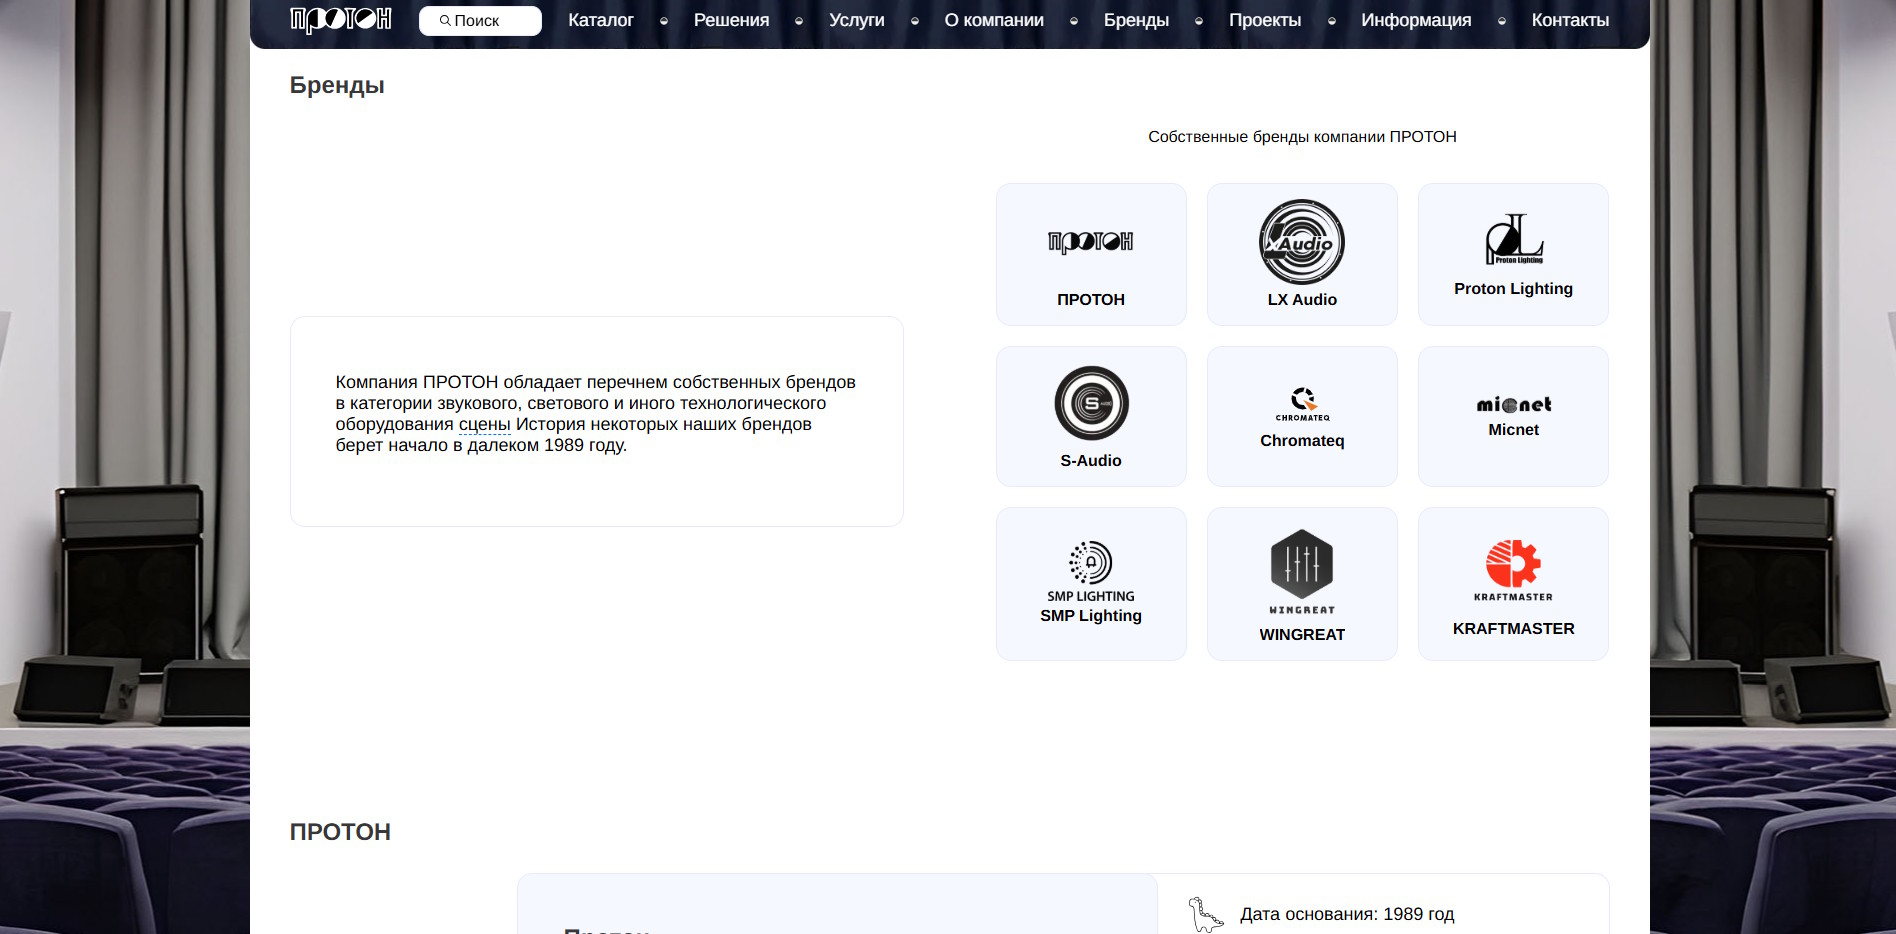Go to the Бренды menu item
The image size is (1896, 934).
pos(1136,20)
